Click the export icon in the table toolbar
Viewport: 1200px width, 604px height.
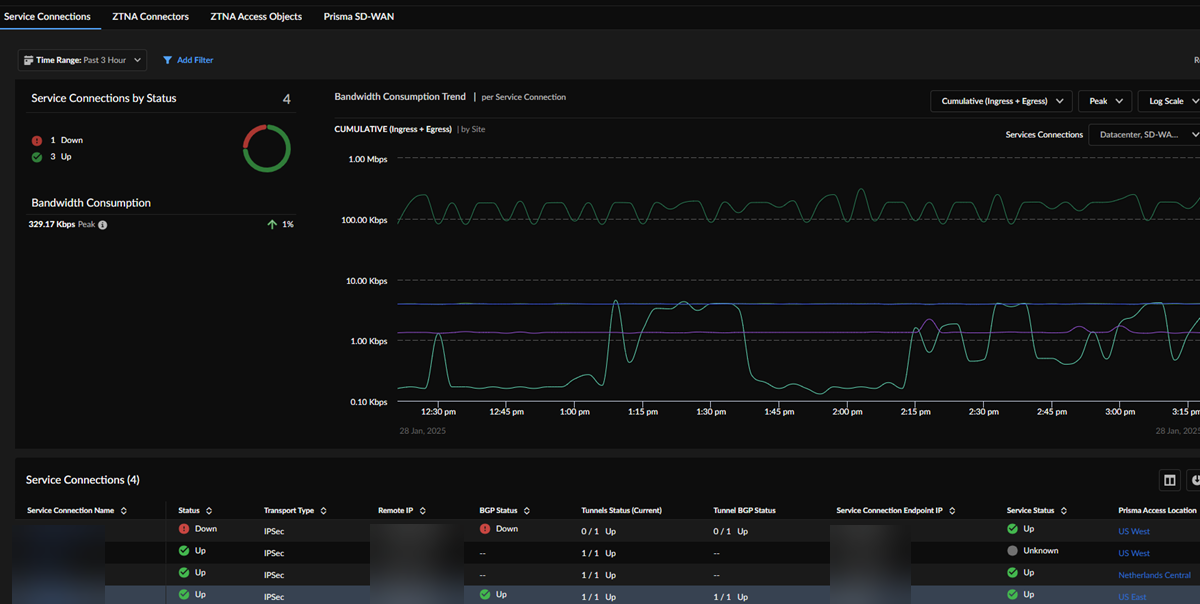pyautogui.click(x=1195, y=480)
